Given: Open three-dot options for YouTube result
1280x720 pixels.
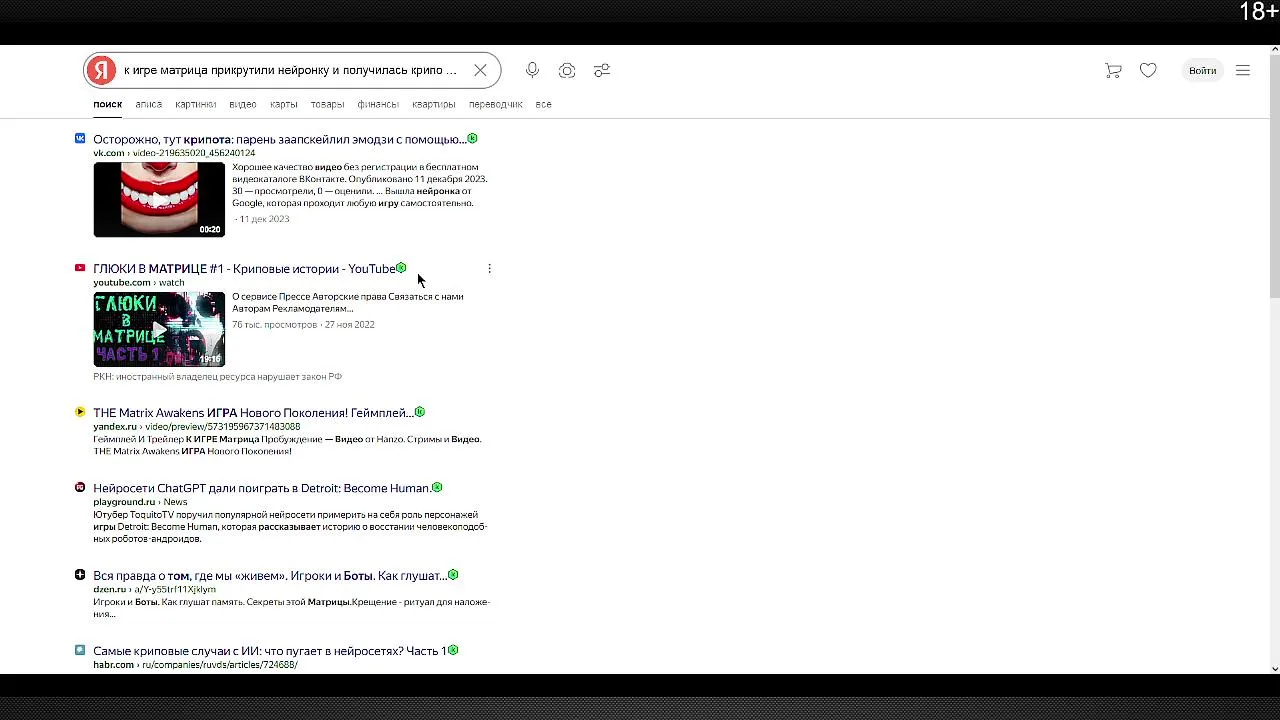Looking at the screenshot, I should (489, 268).
